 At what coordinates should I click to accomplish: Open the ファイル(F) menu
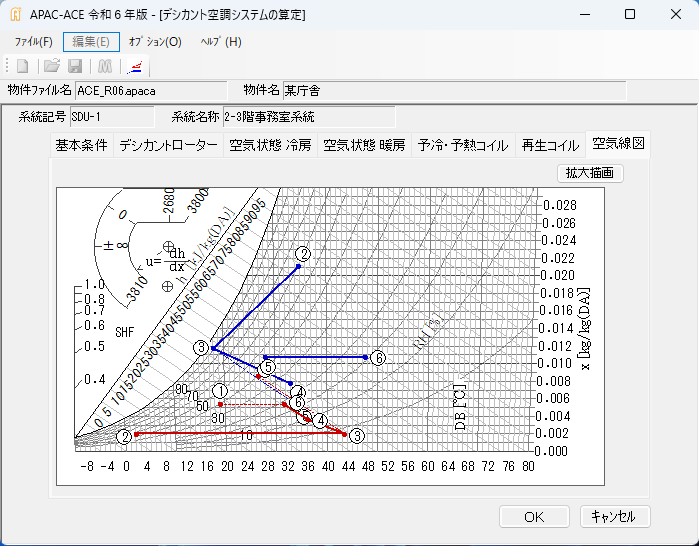(33, 42)
